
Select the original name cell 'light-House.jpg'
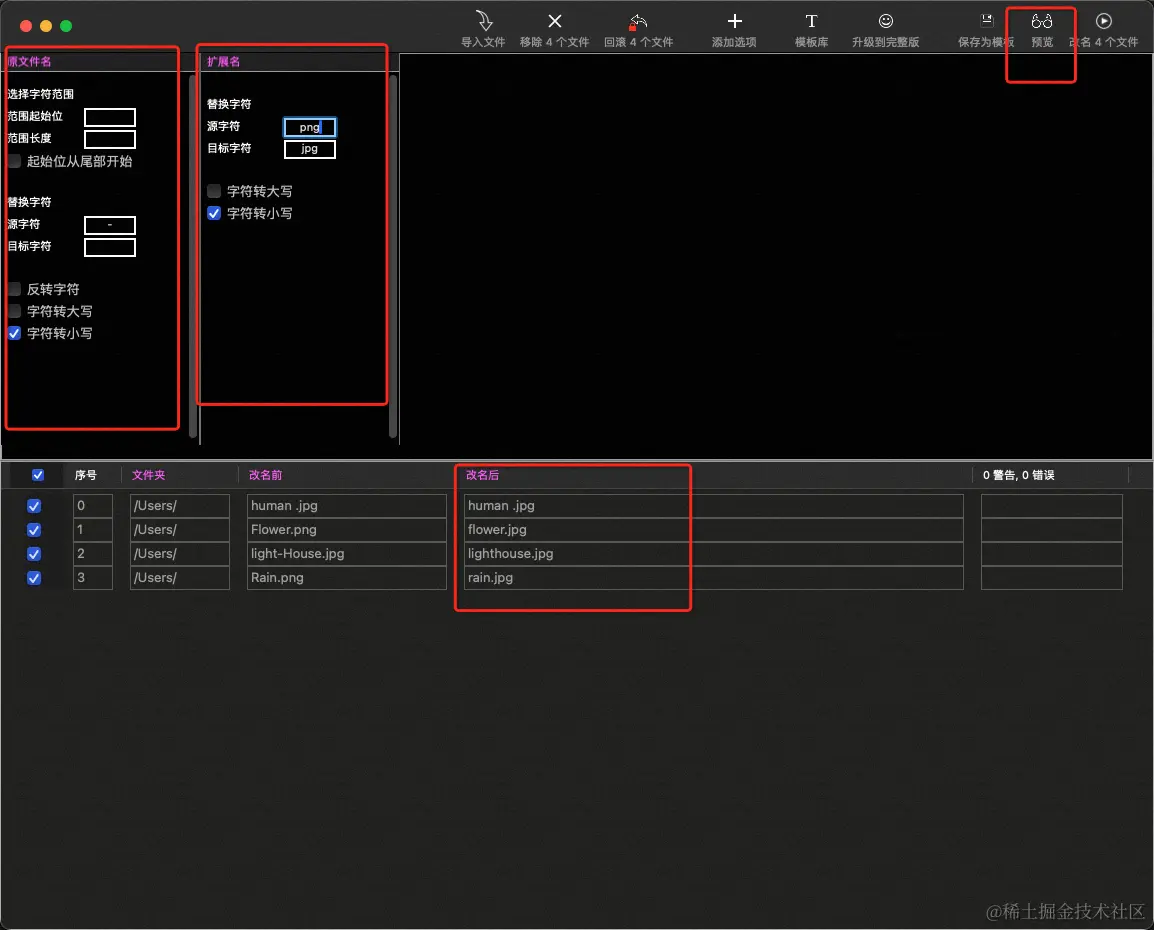[347, 553]
